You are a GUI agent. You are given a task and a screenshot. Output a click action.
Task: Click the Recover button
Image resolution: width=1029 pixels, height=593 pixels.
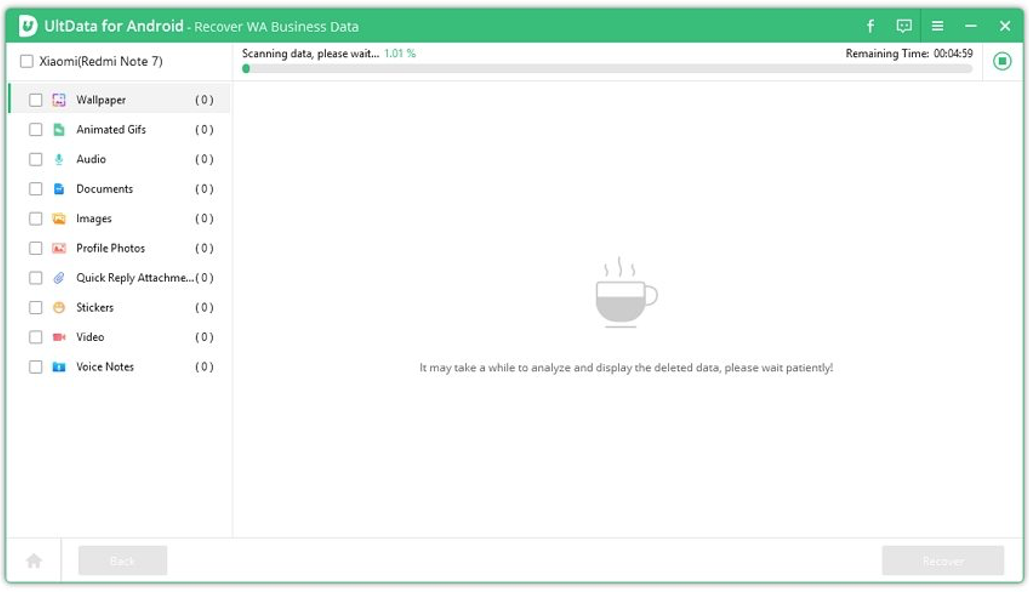point(943,561)
